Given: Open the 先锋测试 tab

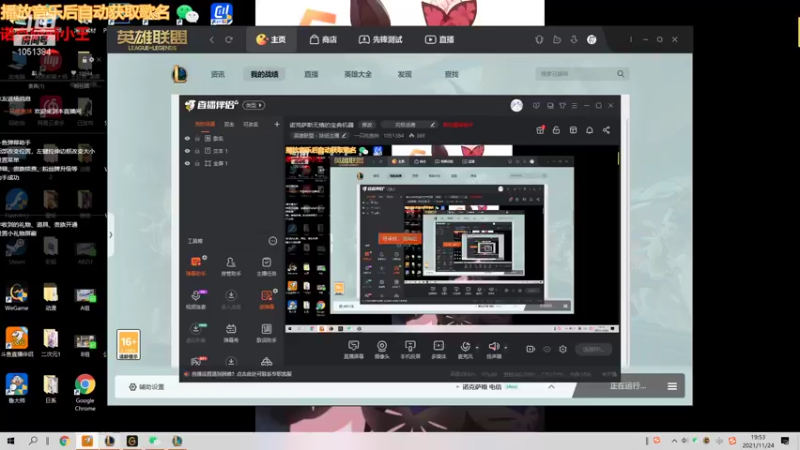Looking at the screenshot, I should click(381, 39).
